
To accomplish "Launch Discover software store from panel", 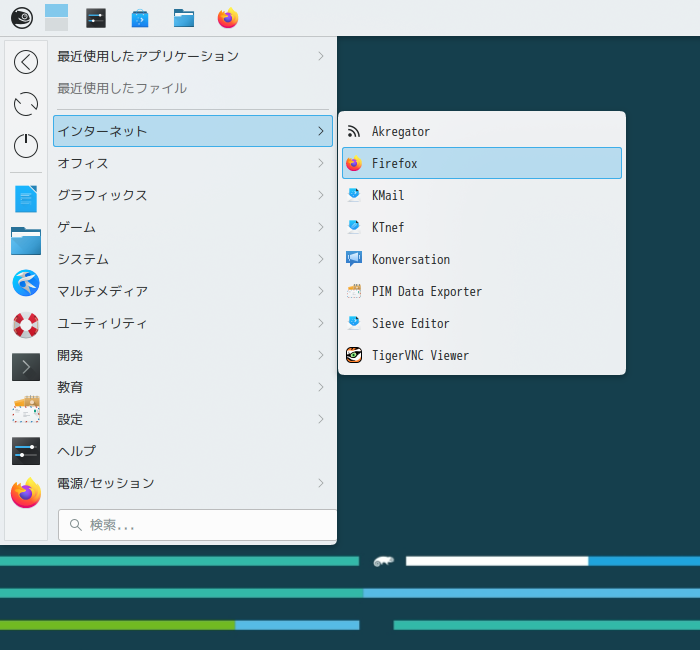I will pyautogui.click(x=140, y=18).
